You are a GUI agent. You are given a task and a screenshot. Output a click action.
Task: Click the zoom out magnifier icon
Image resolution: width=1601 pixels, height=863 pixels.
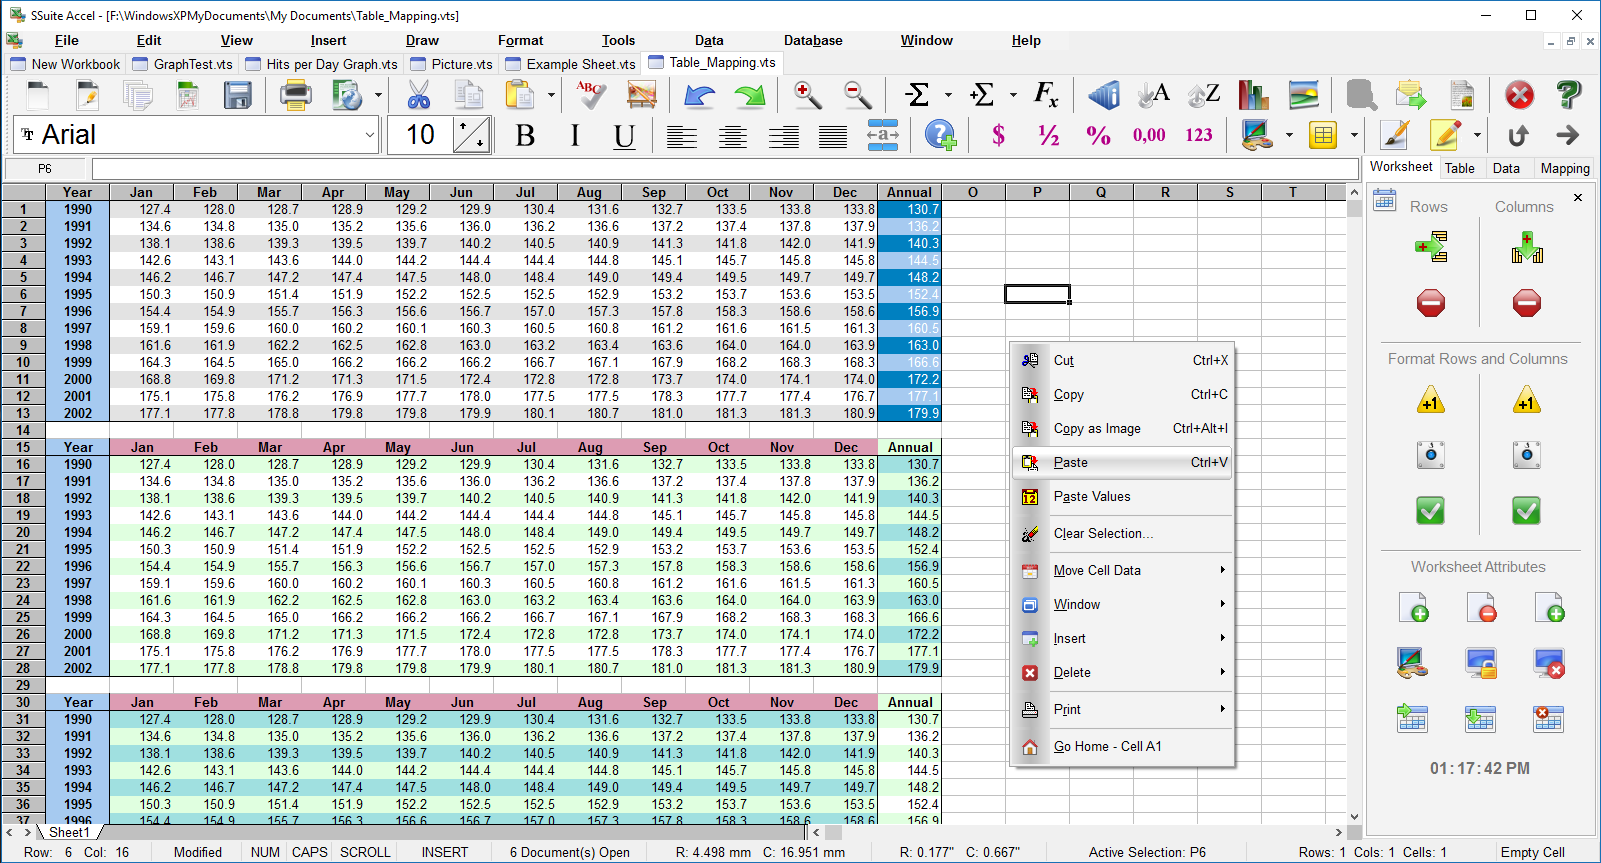(858, 95)
